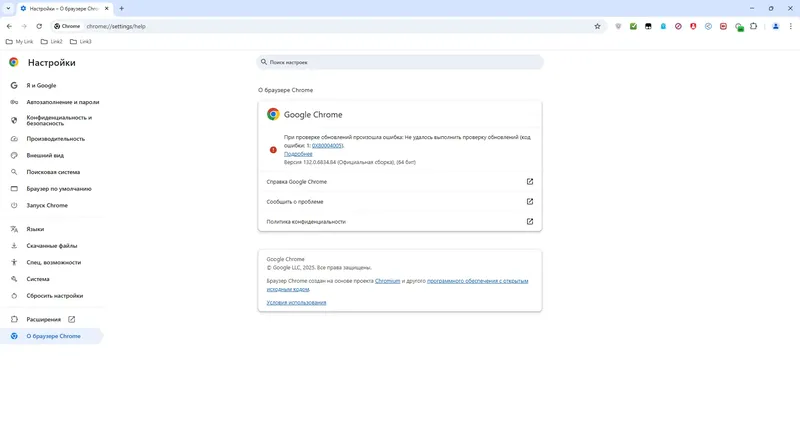The height and width of the screenshot is (433, 800).
Task: Click the Chrome logo beside Настройки
Action: coord(14,62)
